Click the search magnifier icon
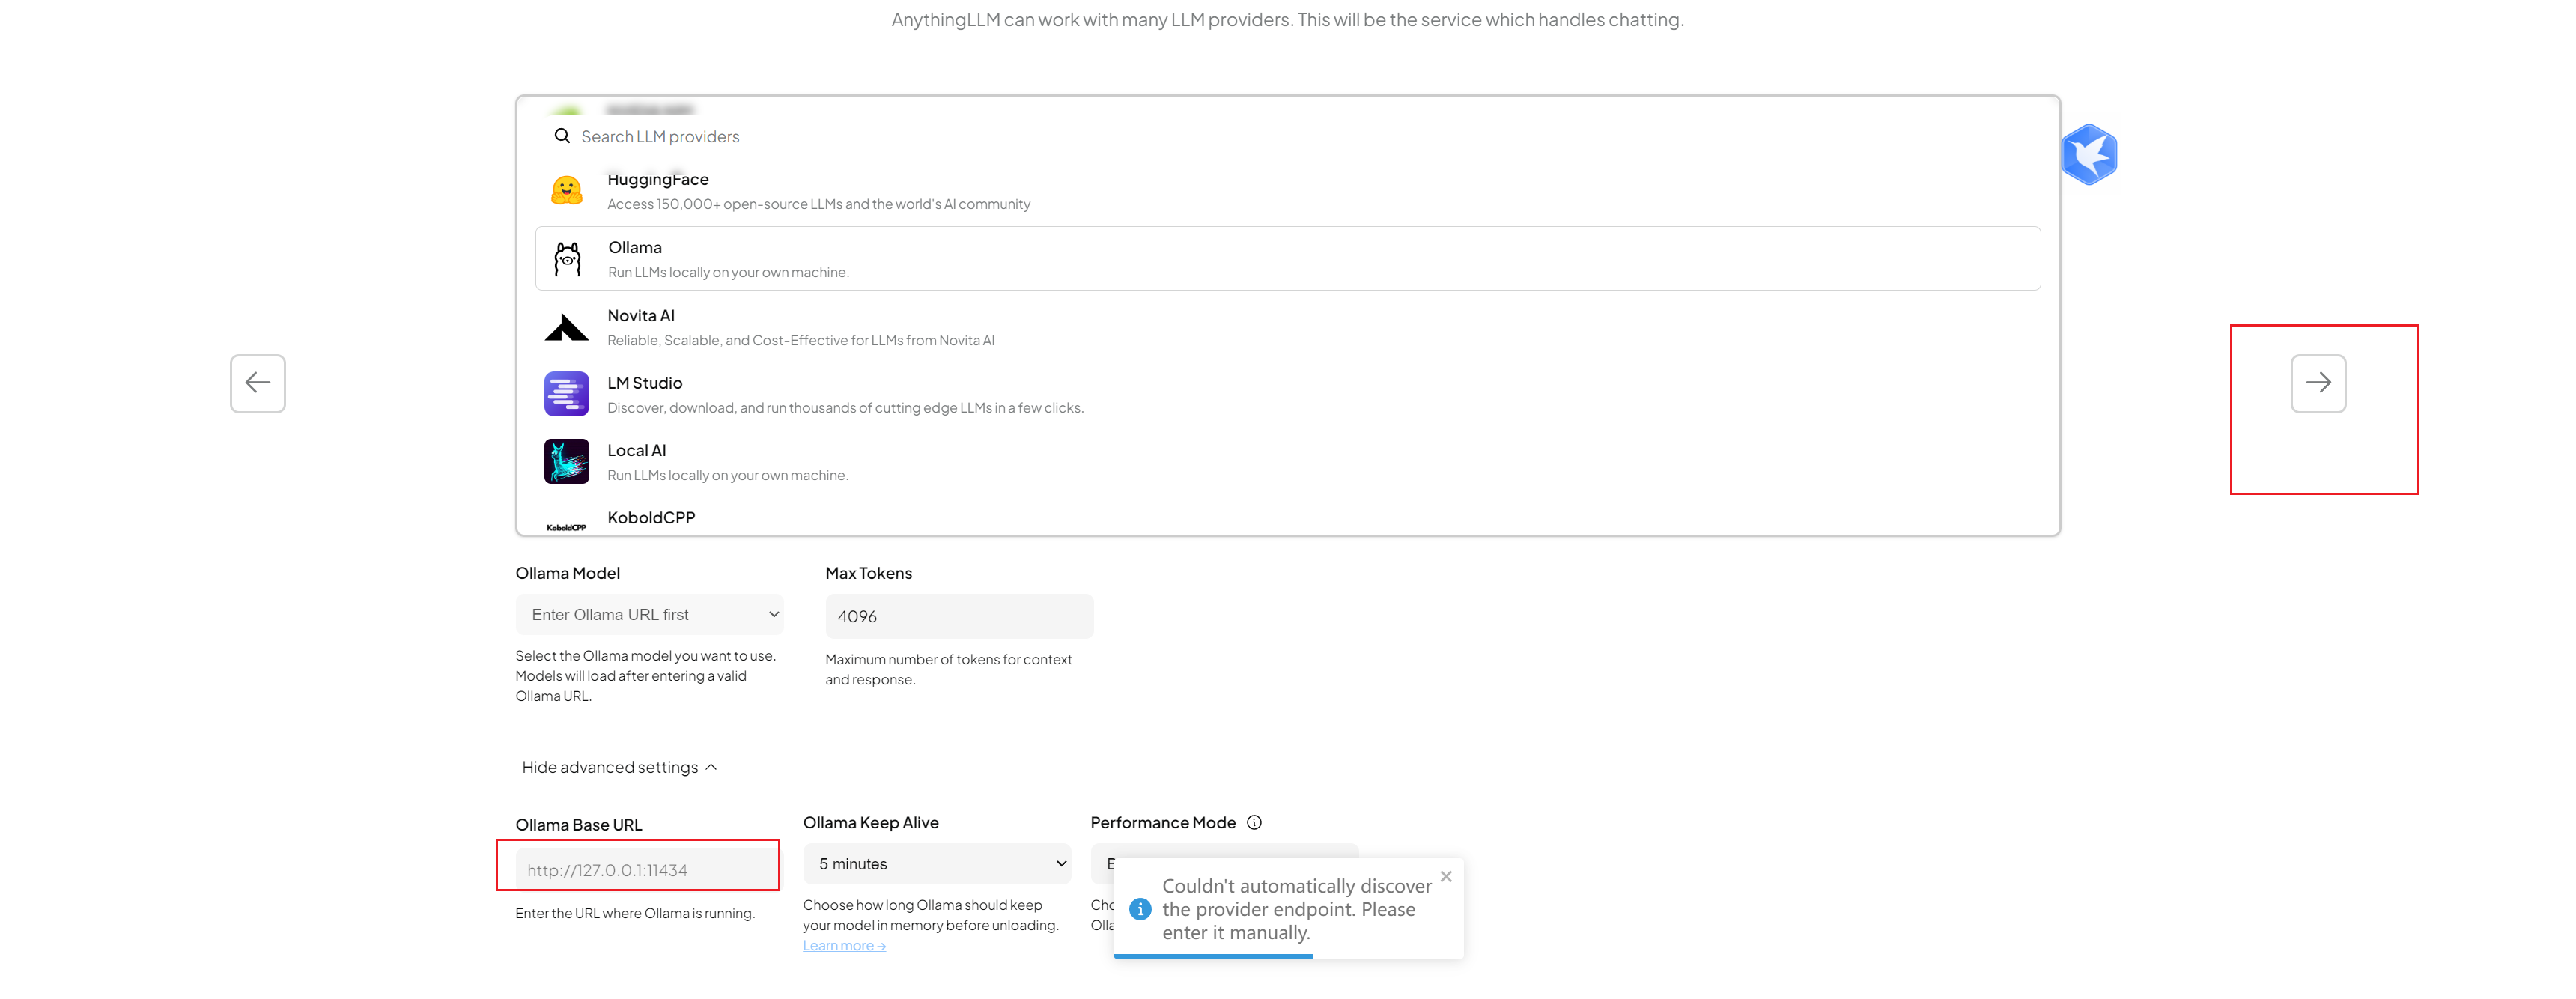 pos(562,136)
